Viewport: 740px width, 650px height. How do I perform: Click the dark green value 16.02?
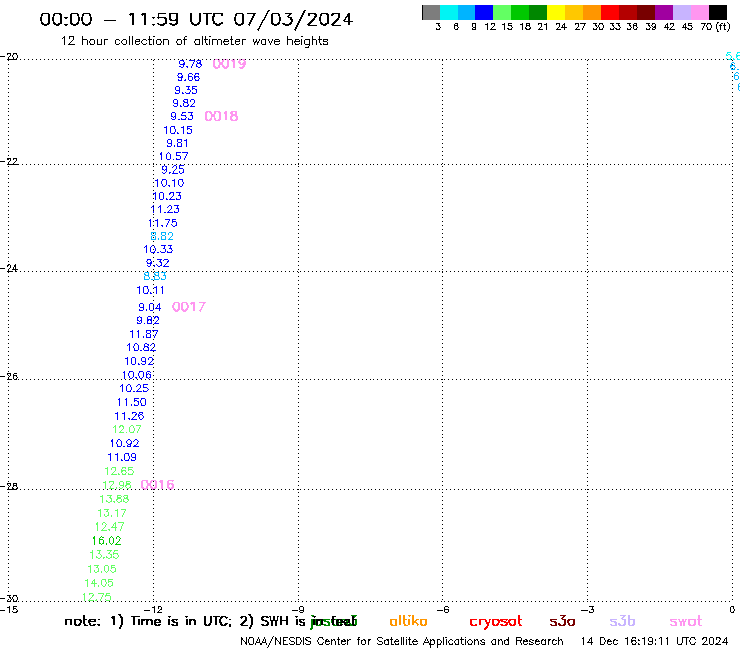pyautogui.click(x=106, y=541)
